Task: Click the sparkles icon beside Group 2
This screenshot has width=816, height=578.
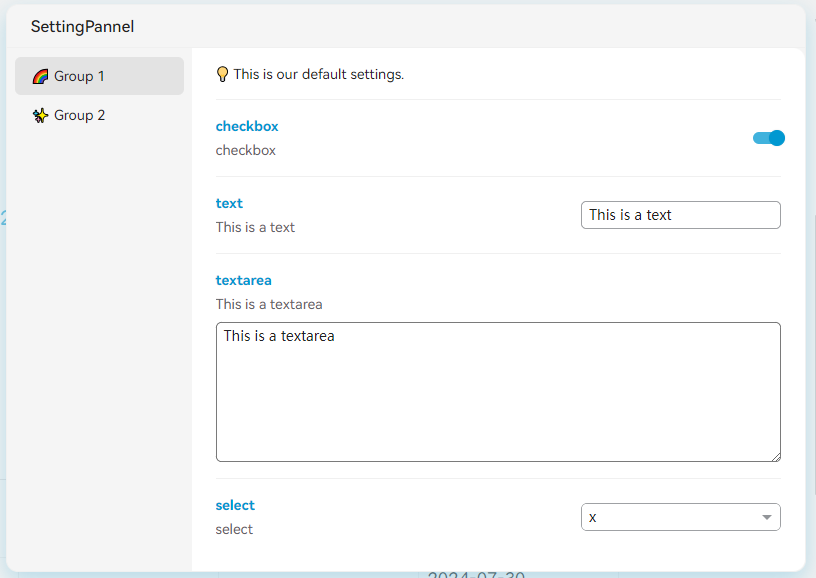Action: coord(40,116)
